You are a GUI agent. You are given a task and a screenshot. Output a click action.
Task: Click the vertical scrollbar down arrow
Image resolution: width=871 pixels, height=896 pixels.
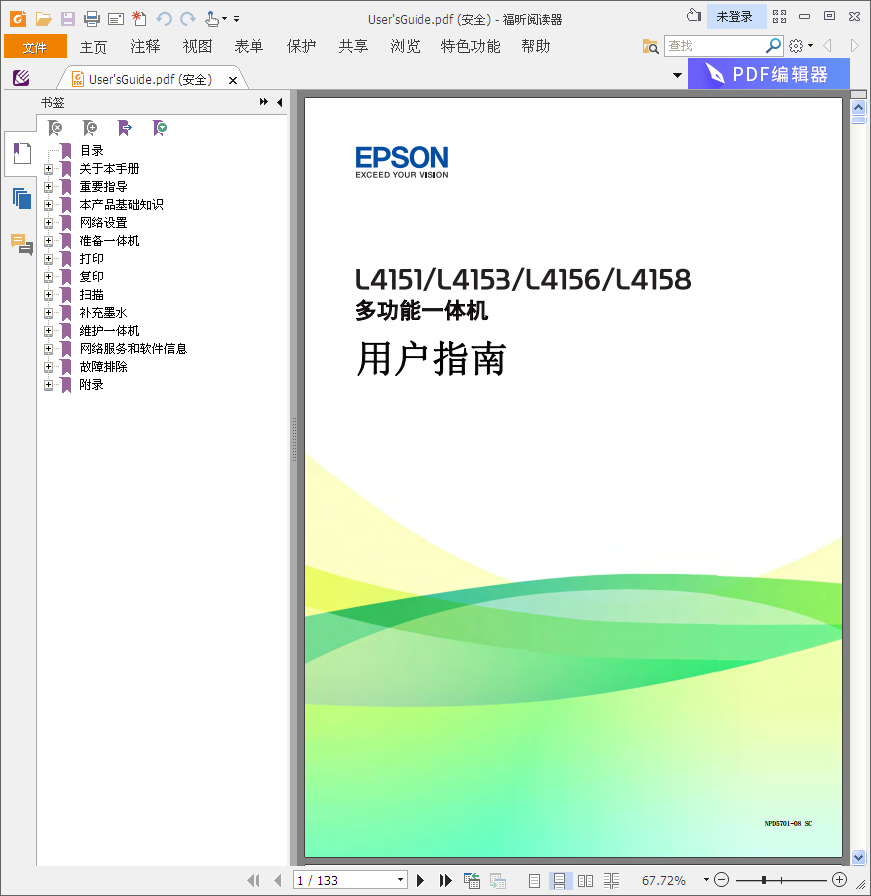click(x=858, y=857)
